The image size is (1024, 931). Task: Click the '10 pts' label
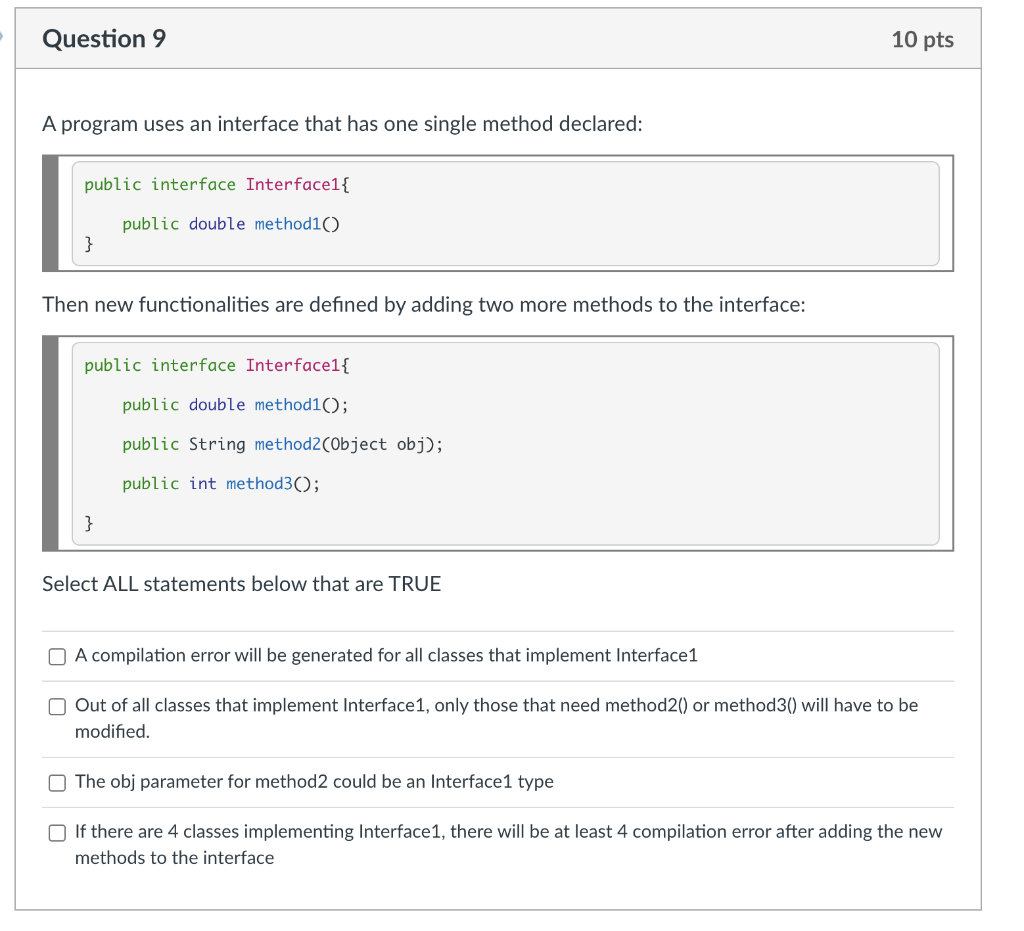(x=925, y=39)
